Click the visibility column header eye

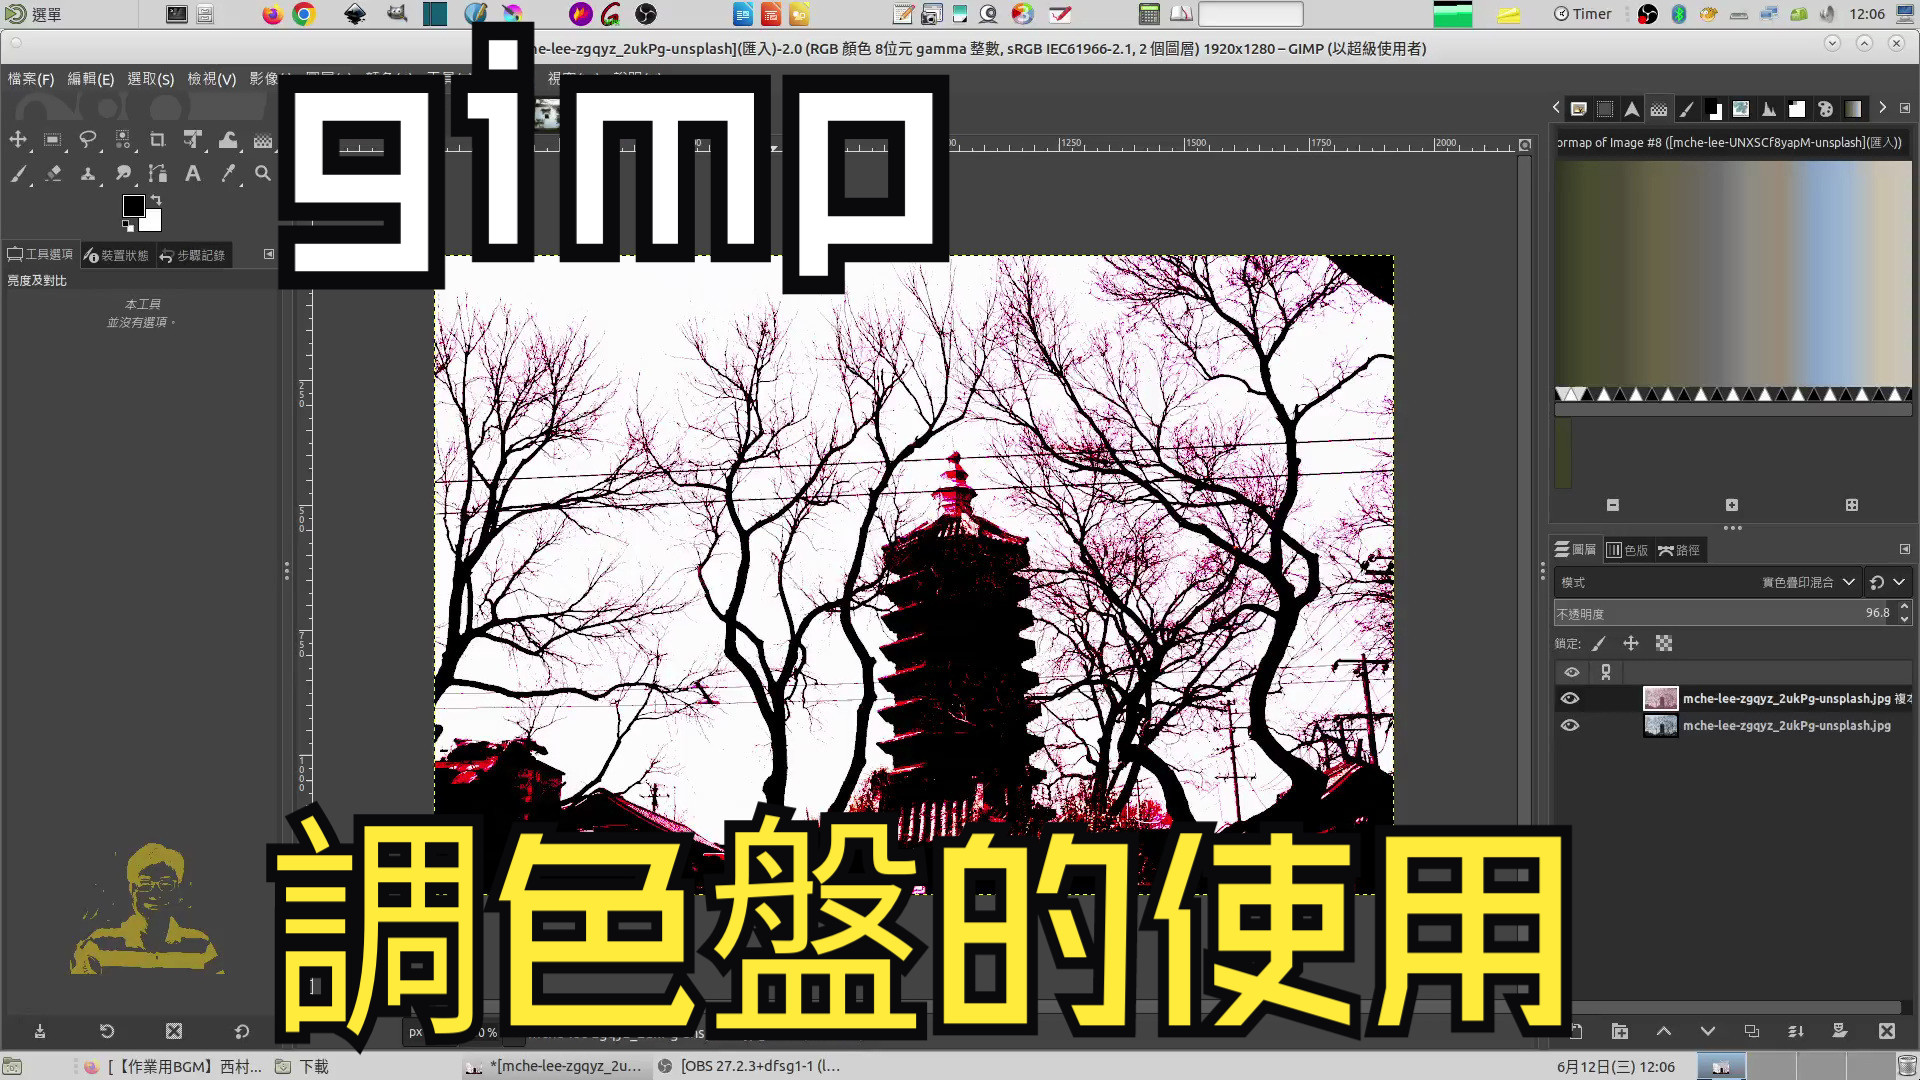click(x=1571, y=672)
